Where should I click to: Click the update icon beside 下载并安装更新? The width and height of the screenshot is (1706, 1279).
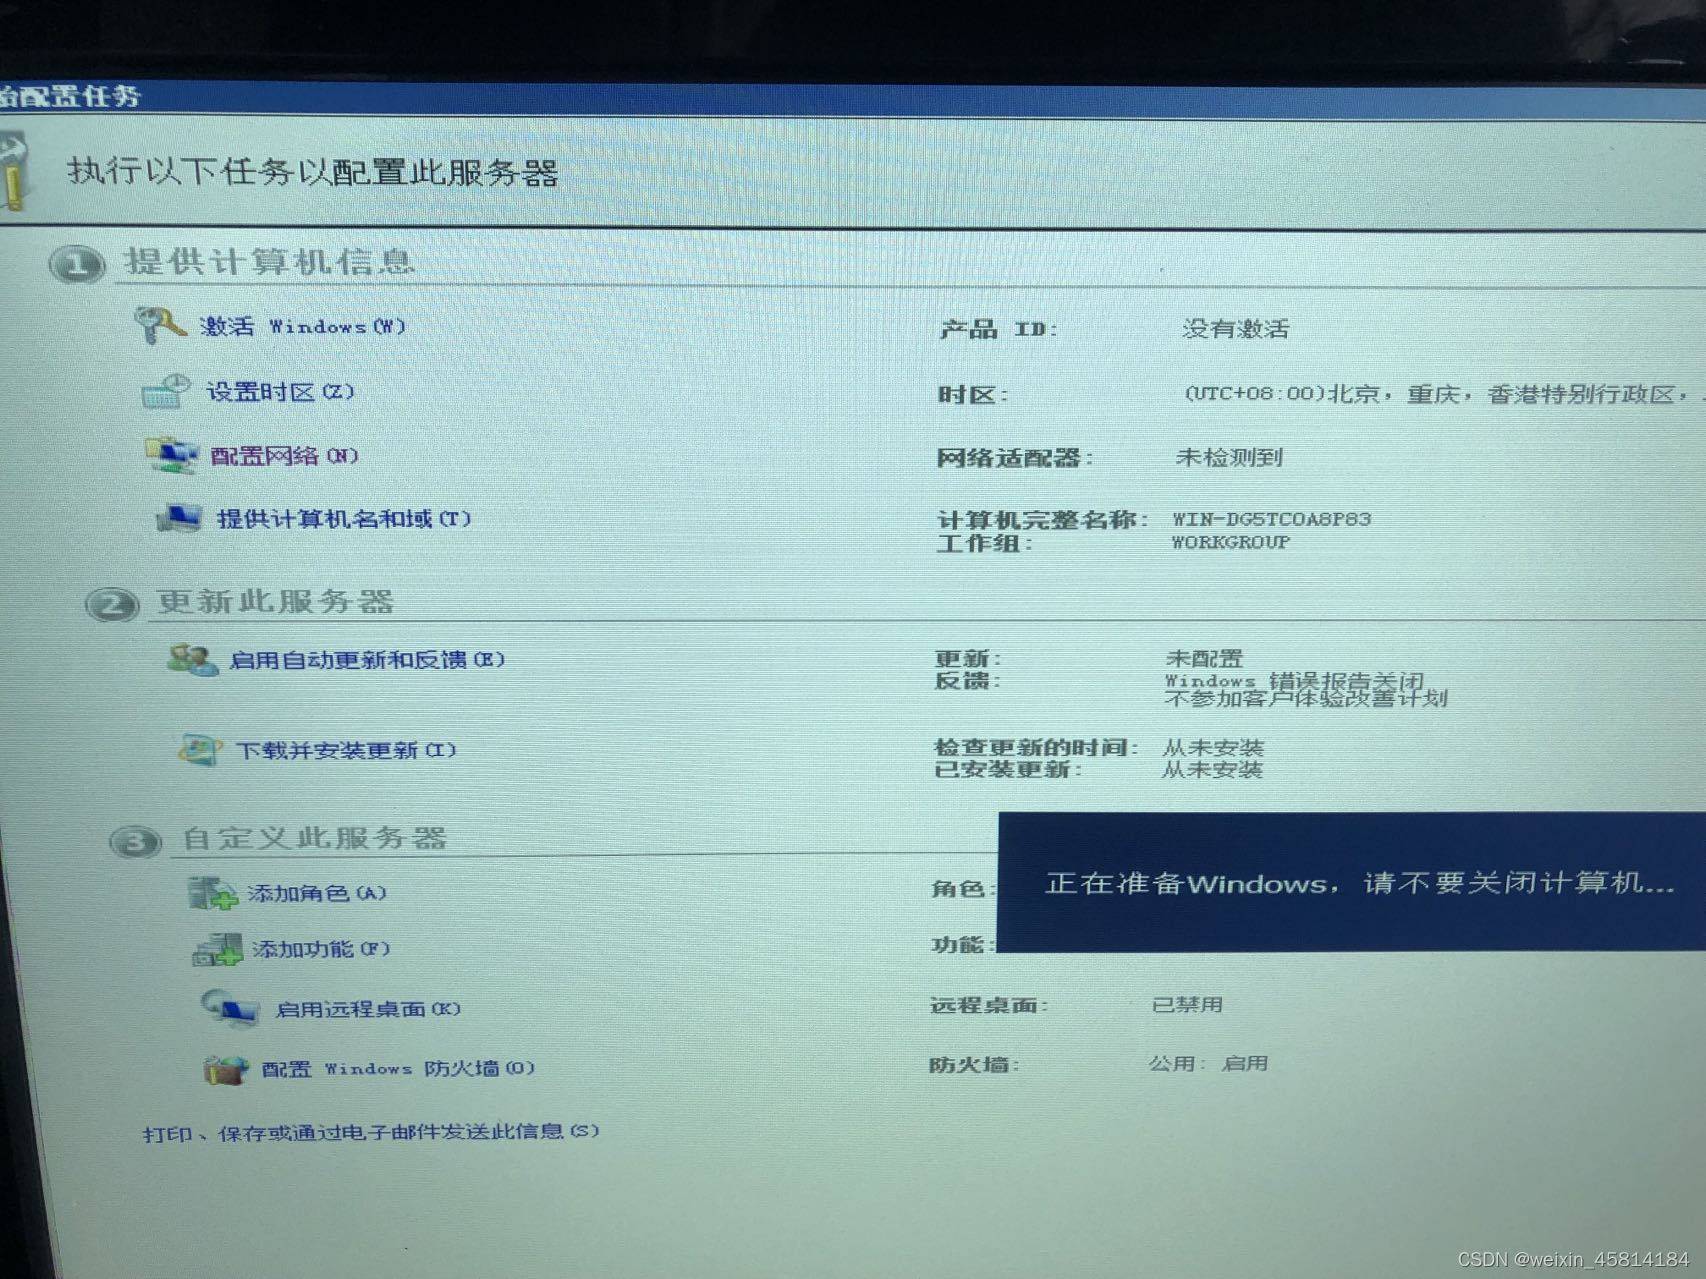(x=200, y=750)
